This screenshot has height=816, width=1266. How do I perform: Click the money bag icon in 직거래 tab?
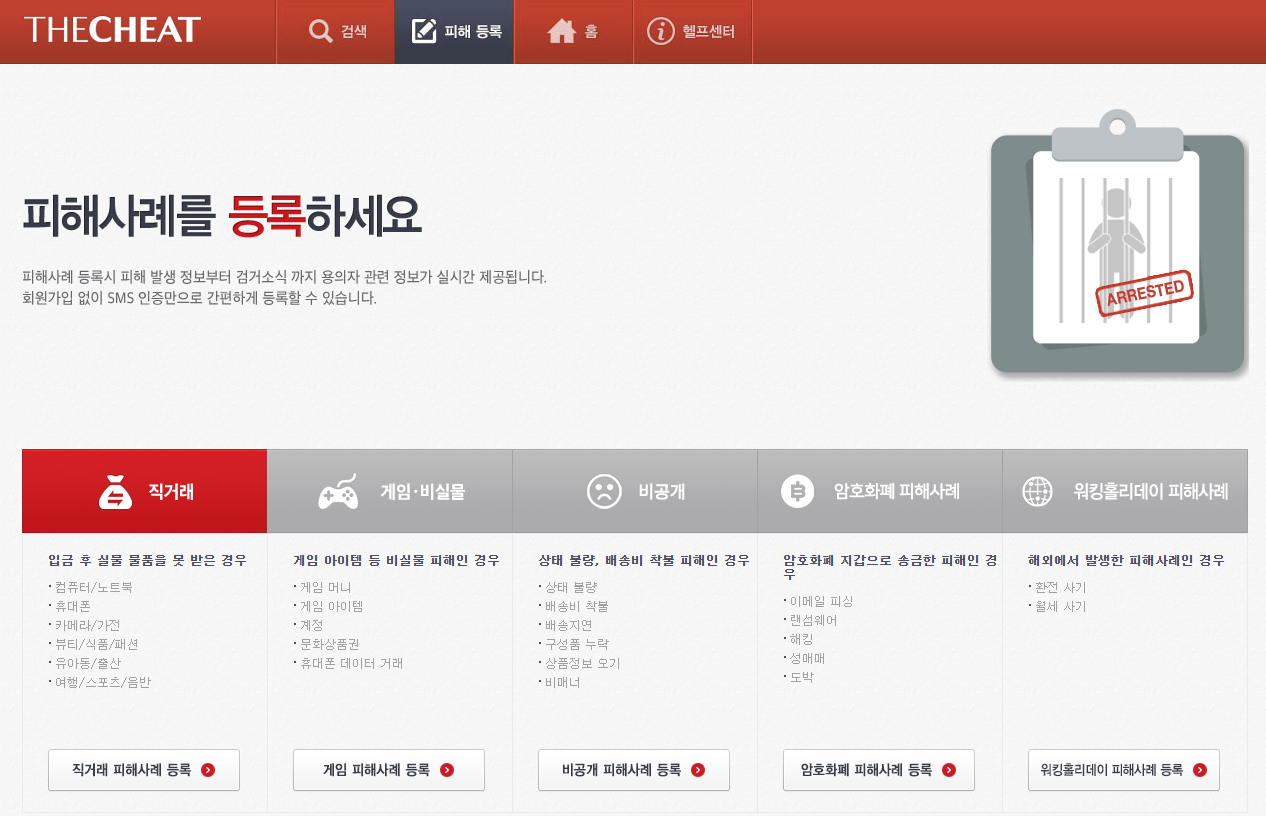point(116,491)
